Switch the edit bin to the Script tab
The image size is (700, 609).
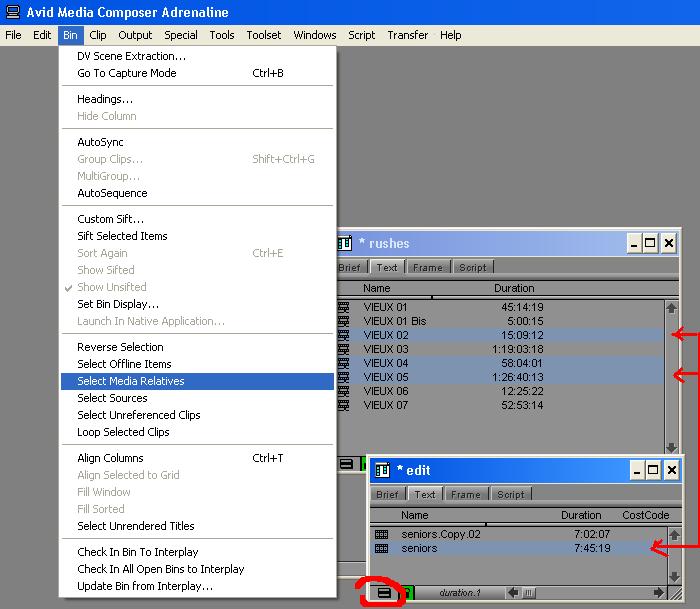[511, 494]
